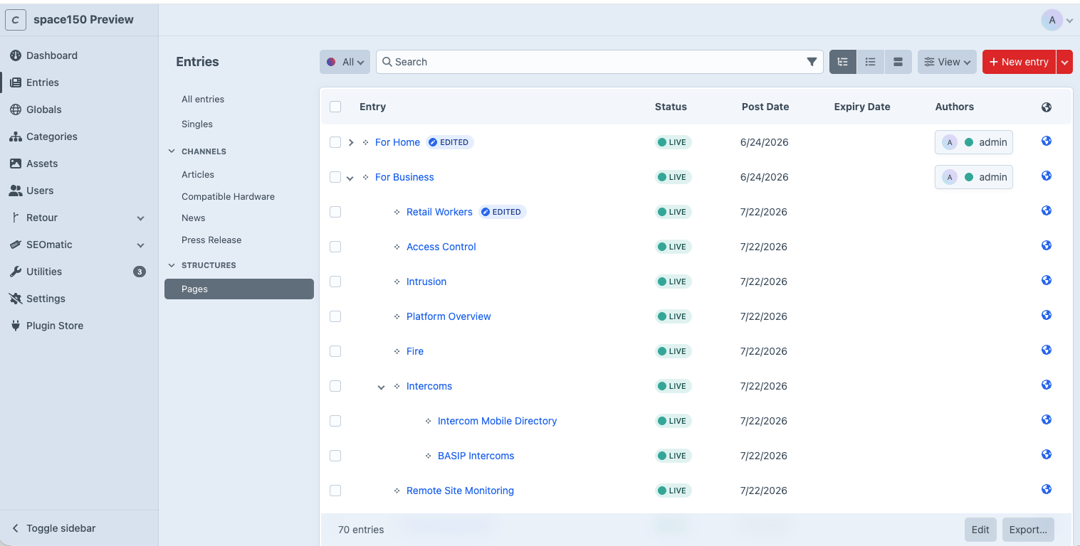The height and width of the screenshot is (546, 1080).
Task: Click the Assets image icon
Action: tap(15, 163)
